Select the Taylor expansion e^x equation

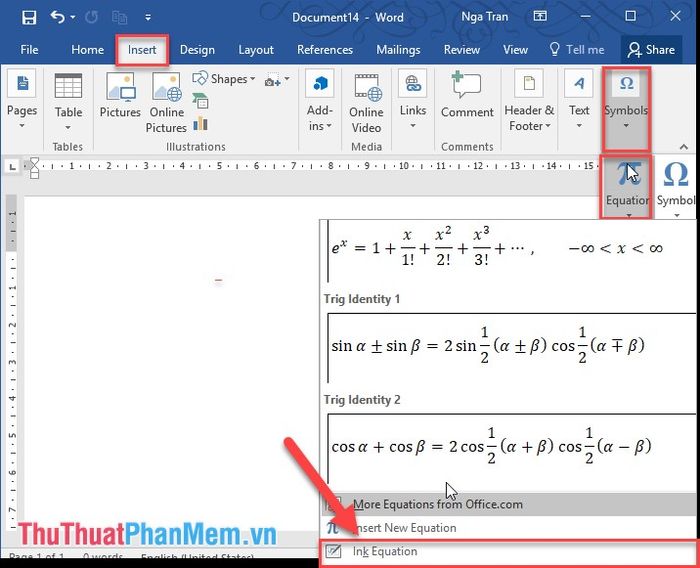[512, 250]
